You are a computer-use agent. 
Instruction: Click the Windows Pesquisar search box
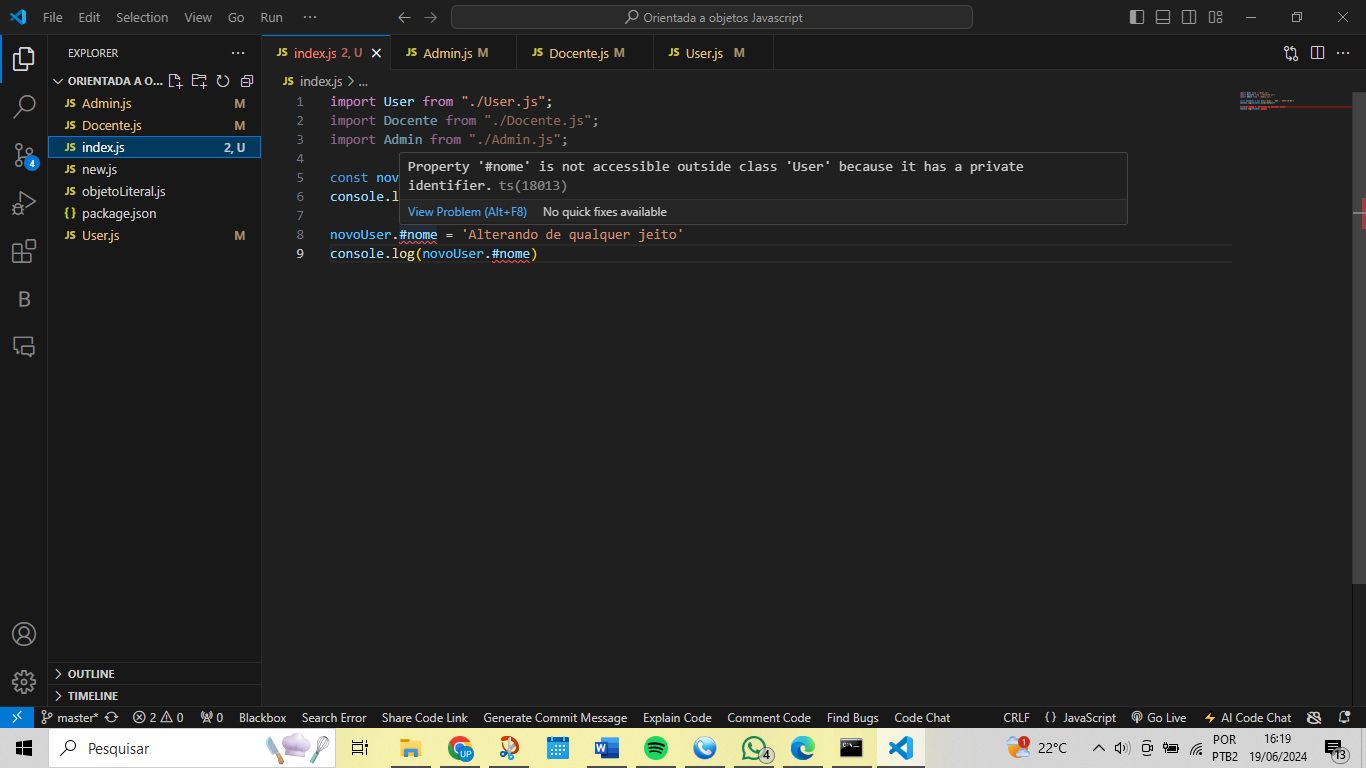point(193,748)
